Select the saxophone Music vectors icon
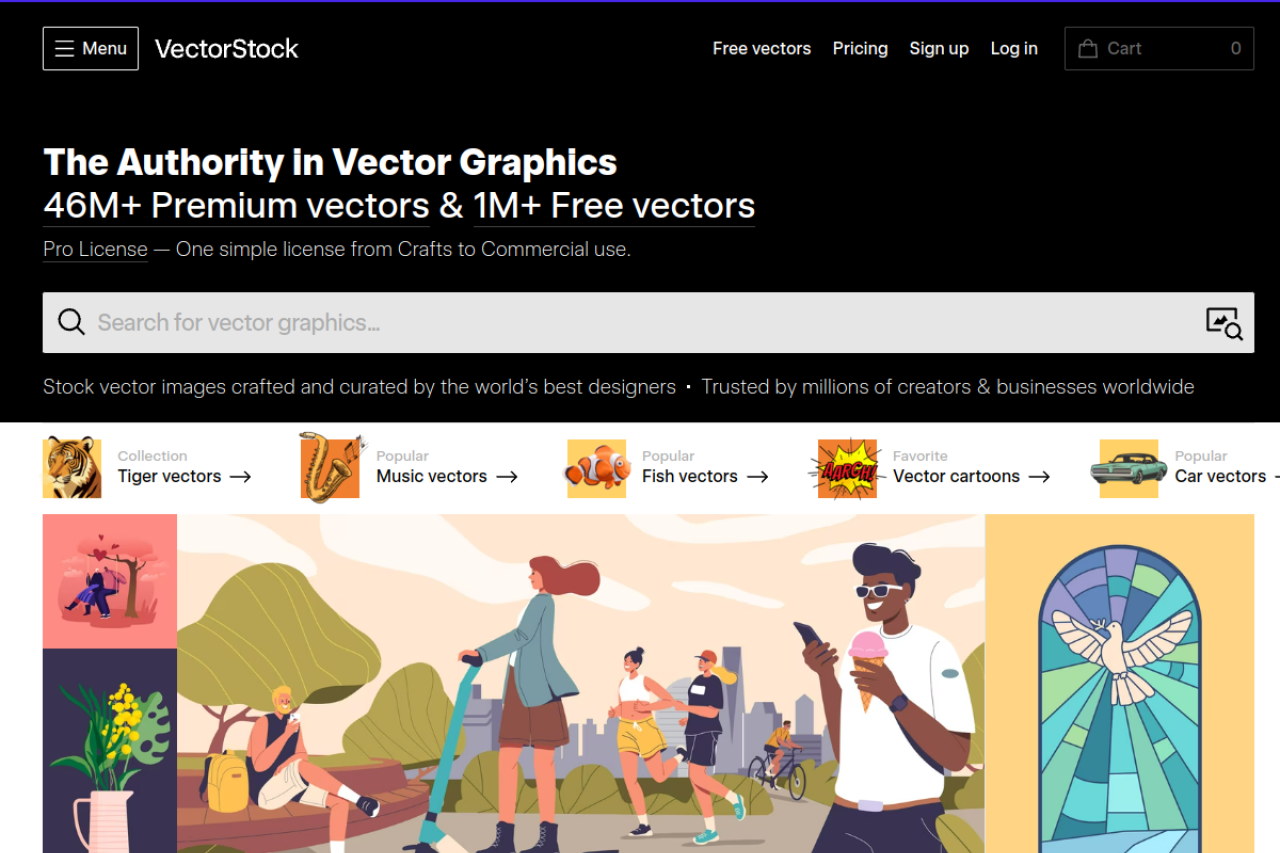The width and height of the screenshot is (1280, 853). (x=330, y=467)
